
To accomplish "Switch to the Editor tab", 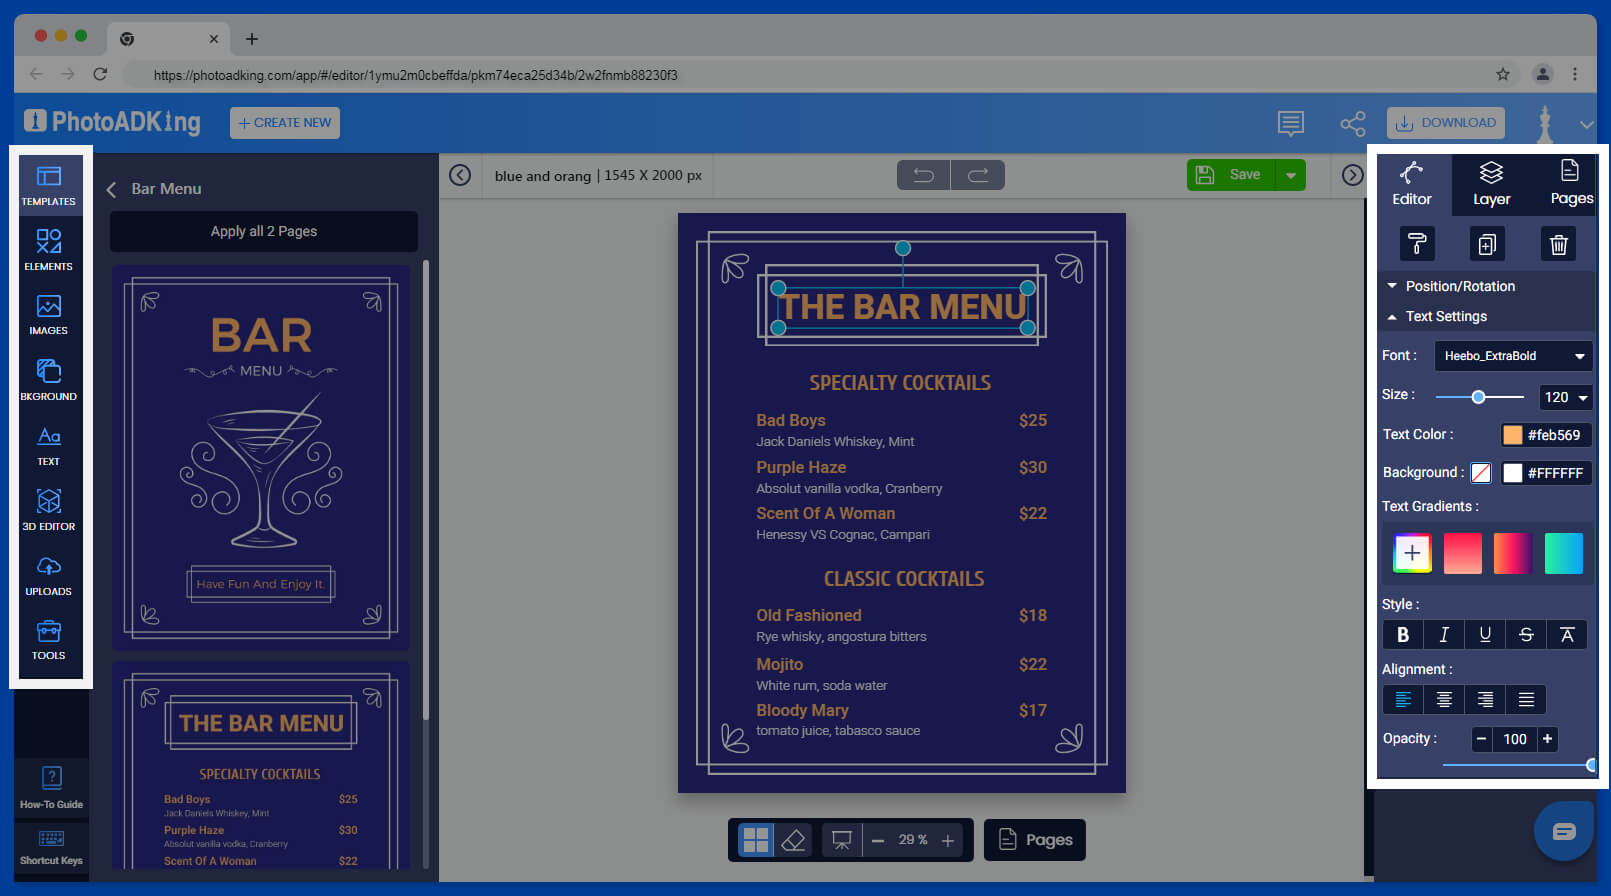I will [x=1412, y=183].
